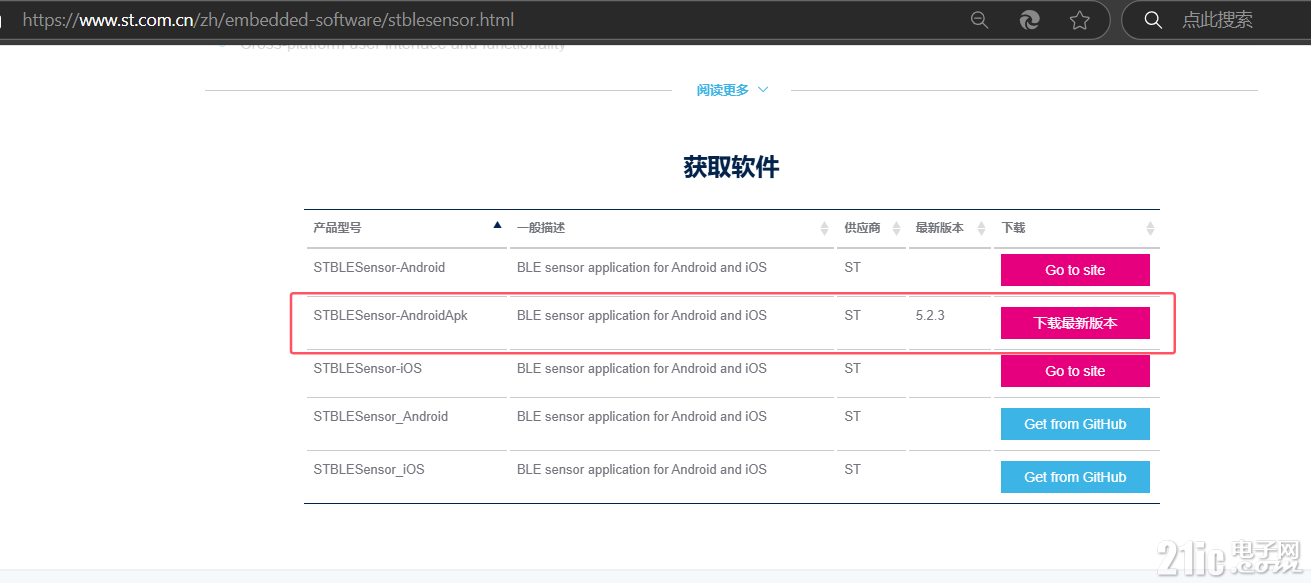Viewport: 1311px width, 583px height.
Task: Sort the table by the 产品型号 arrow
Action: click(x=497, y=225)
